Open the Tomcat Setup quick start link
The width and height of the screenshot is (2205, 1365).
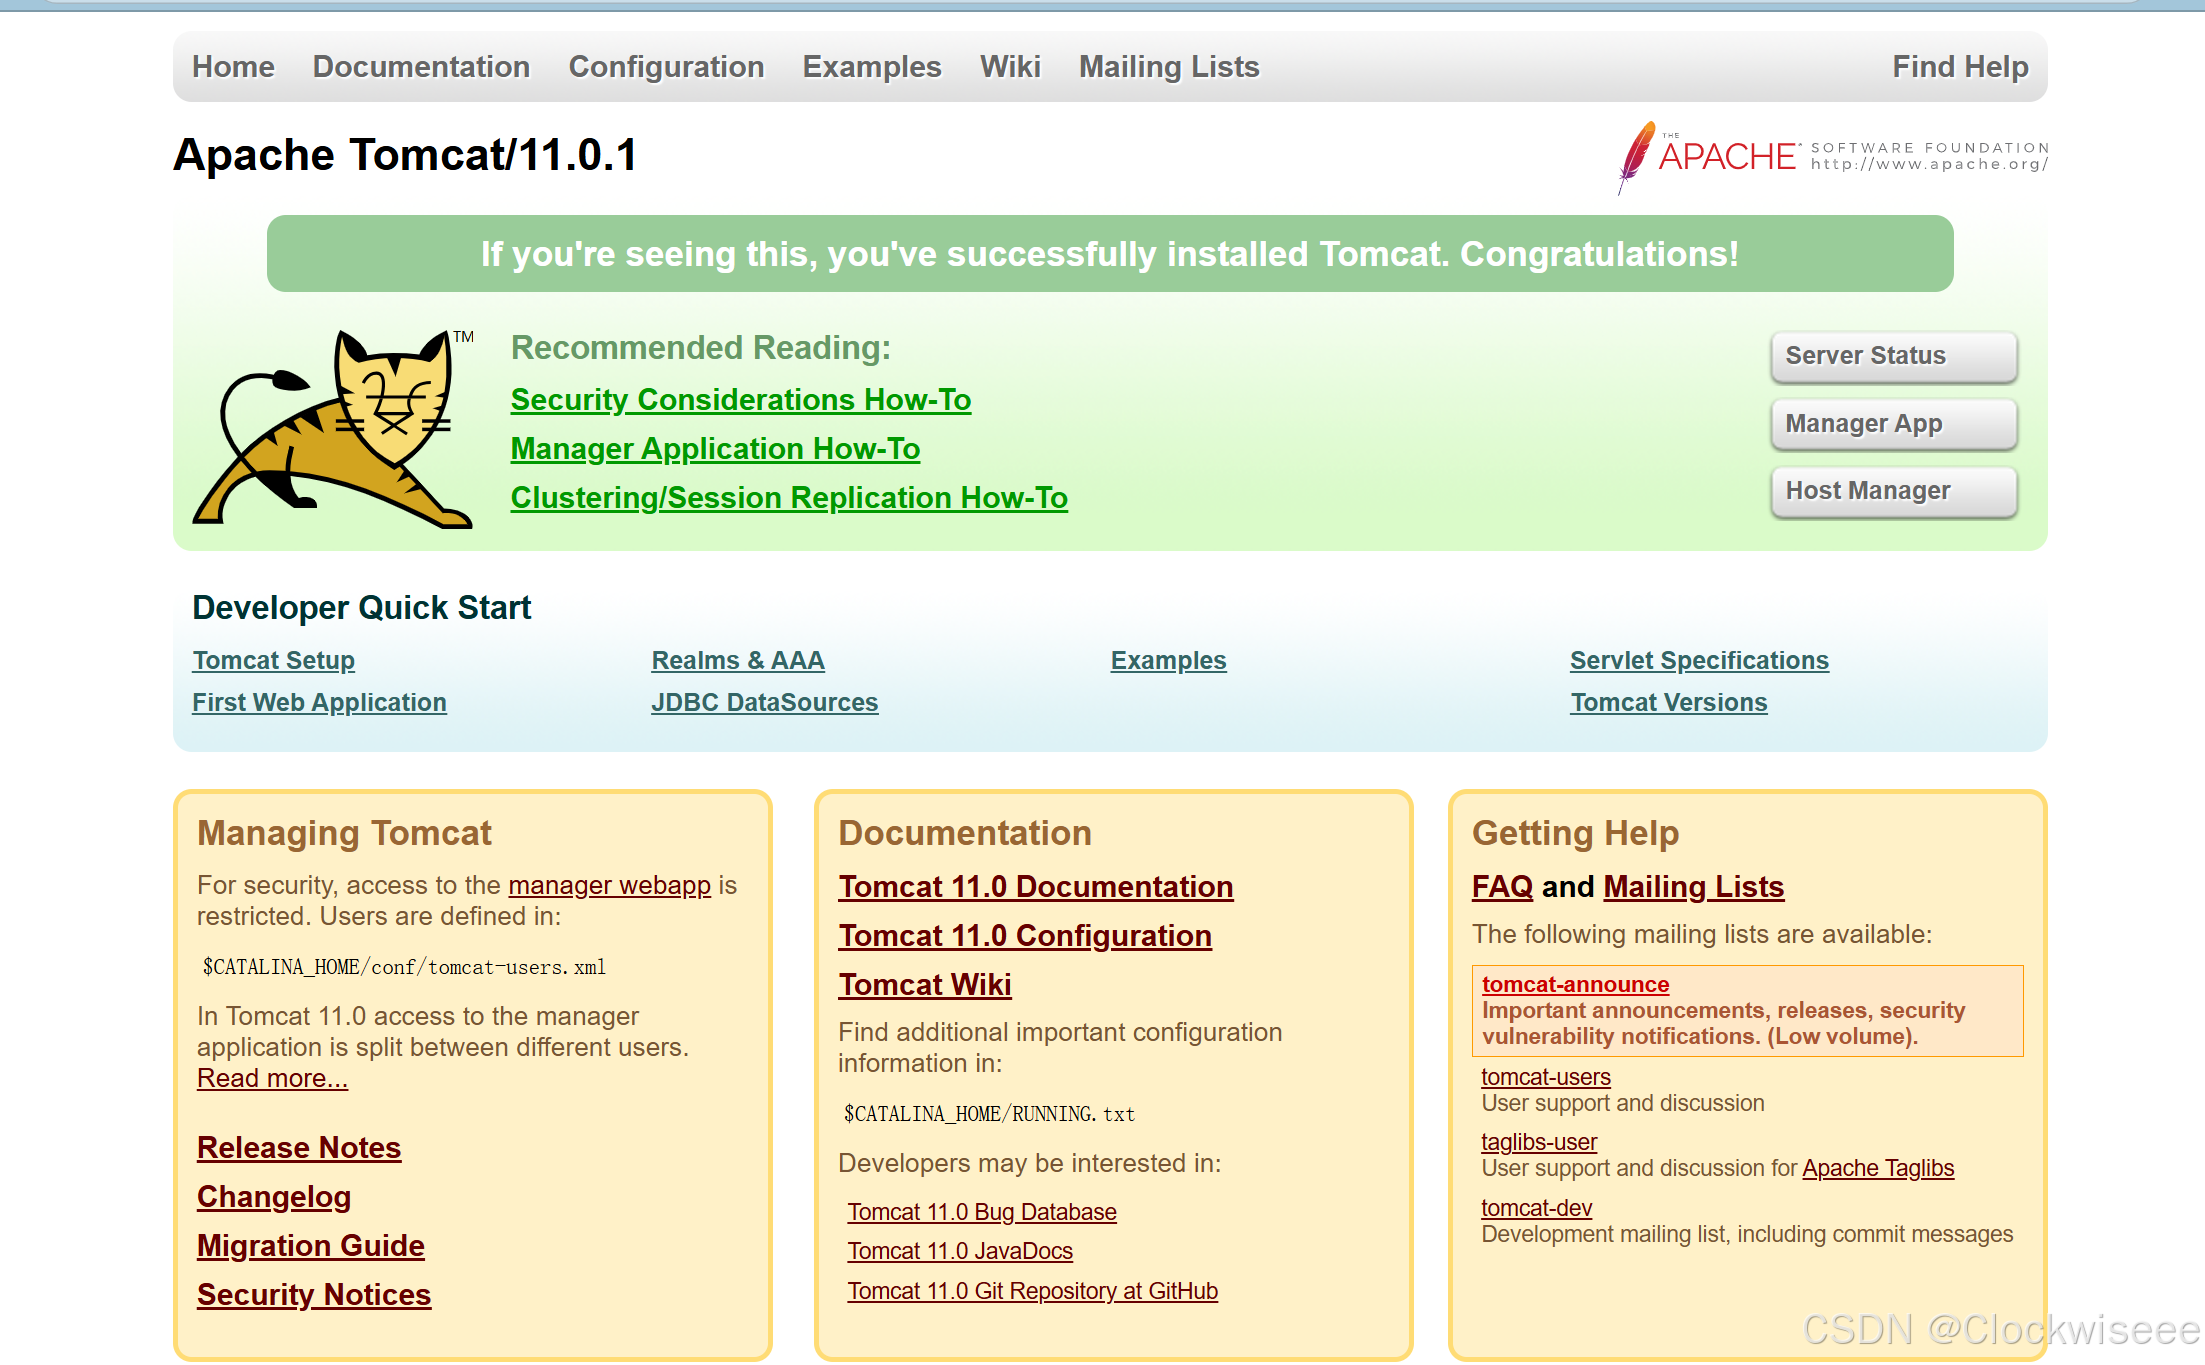pos(273,660)
